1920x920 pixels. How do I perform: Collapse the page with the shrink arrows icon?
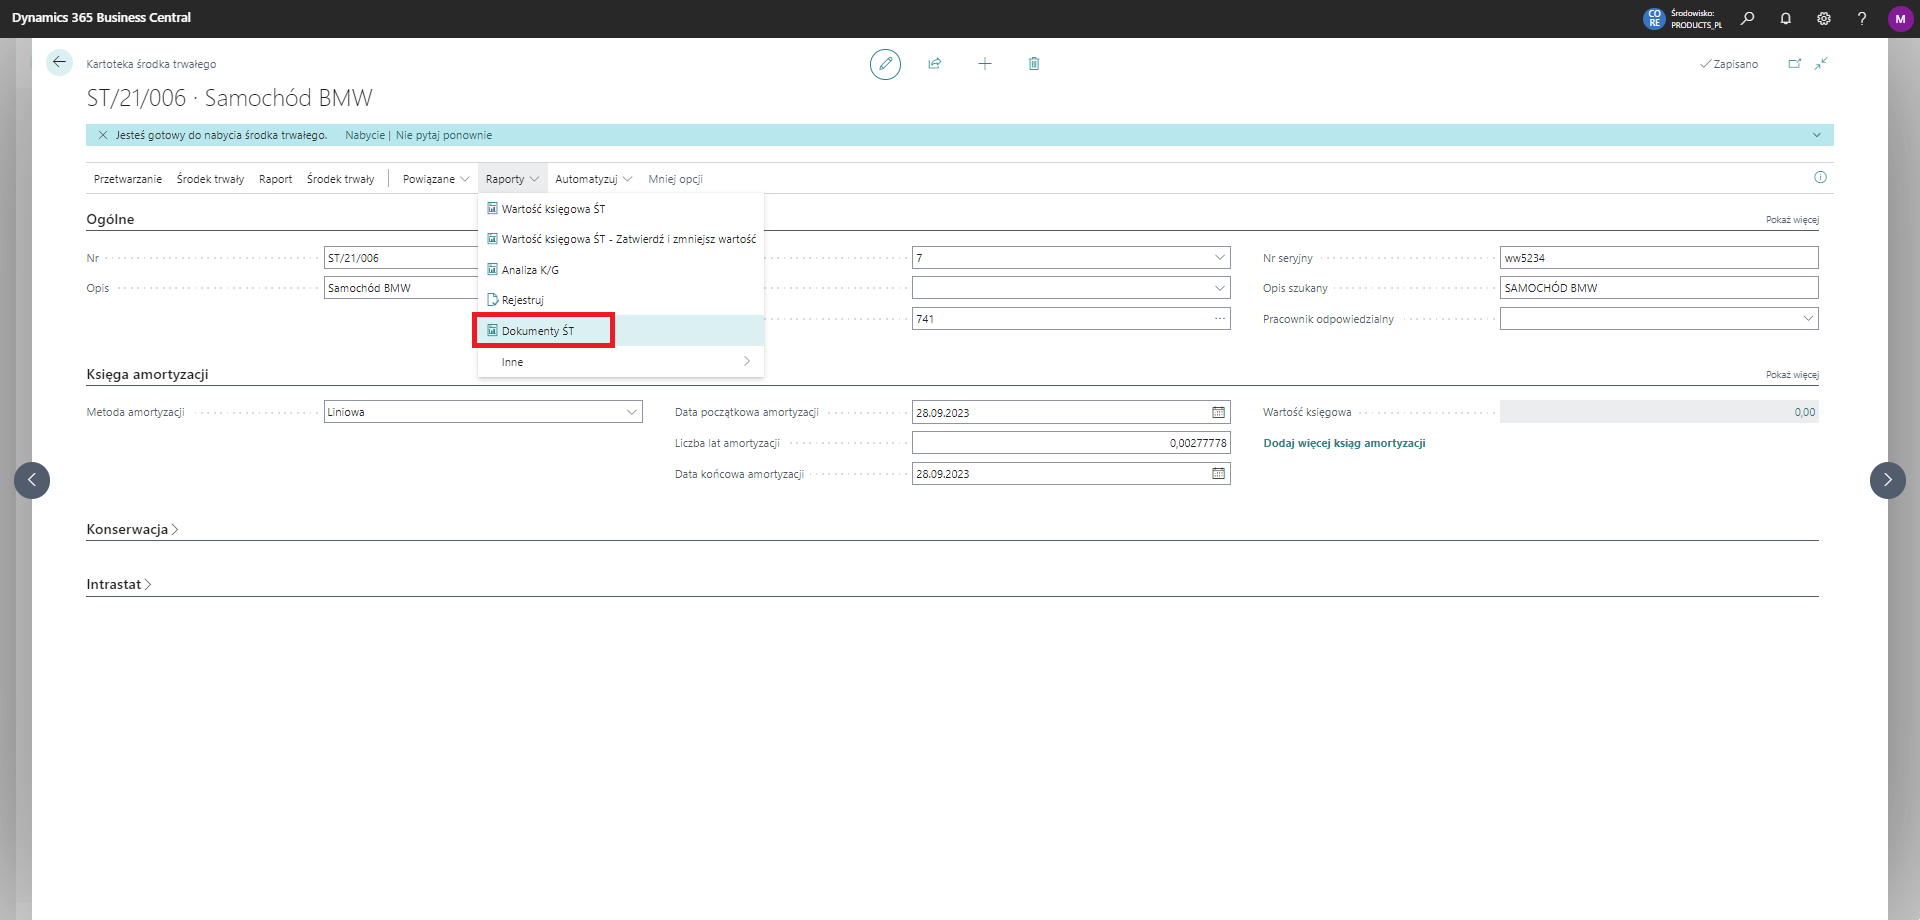pyautogui.click(x=1822, y=63)
